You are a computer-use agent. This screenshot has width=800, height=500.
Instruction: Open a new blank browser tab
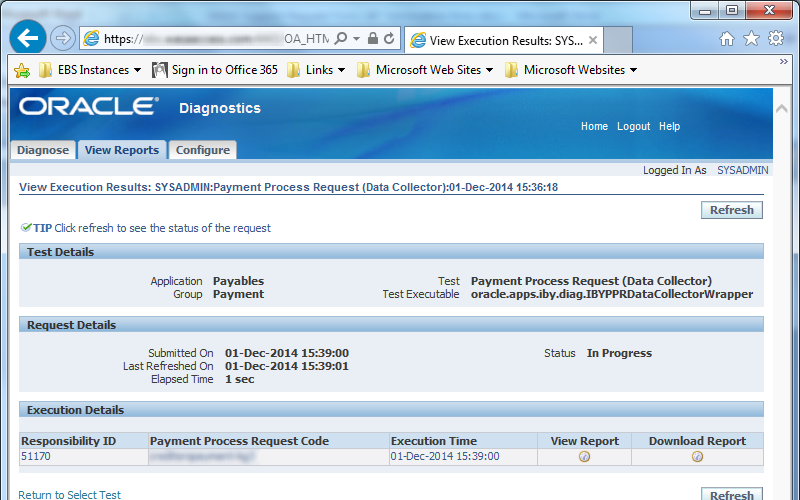[x=618, y=40]
